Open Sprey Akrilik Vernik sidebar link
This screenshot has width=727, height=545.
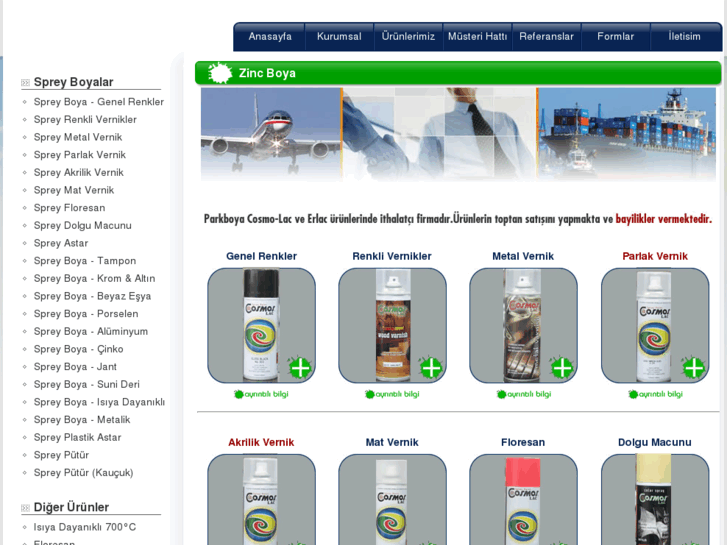(x=79, y=172)
